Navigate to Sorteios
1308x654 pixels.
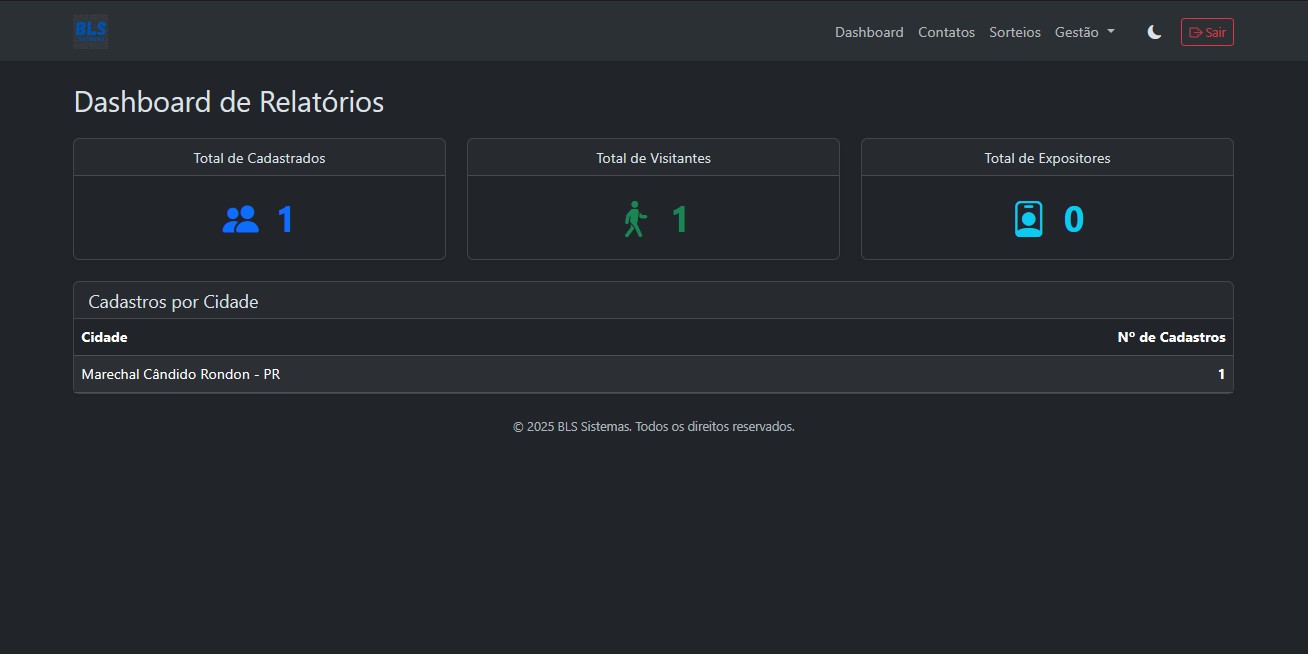1014,32
